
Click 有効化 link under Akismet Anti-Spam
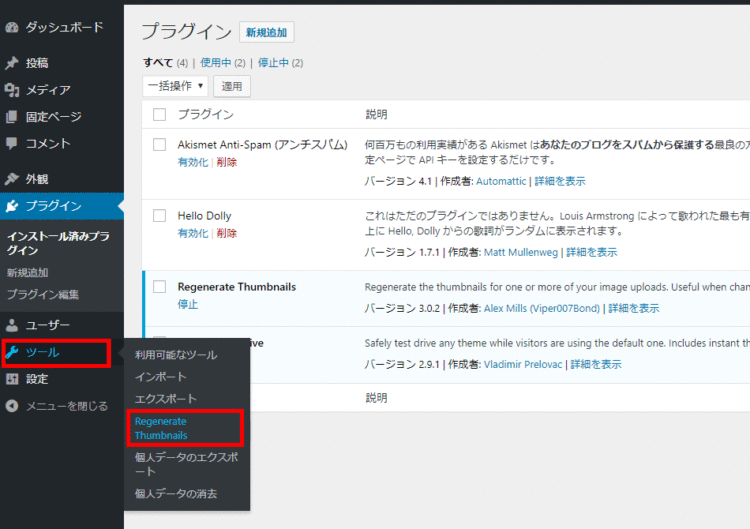193,162
